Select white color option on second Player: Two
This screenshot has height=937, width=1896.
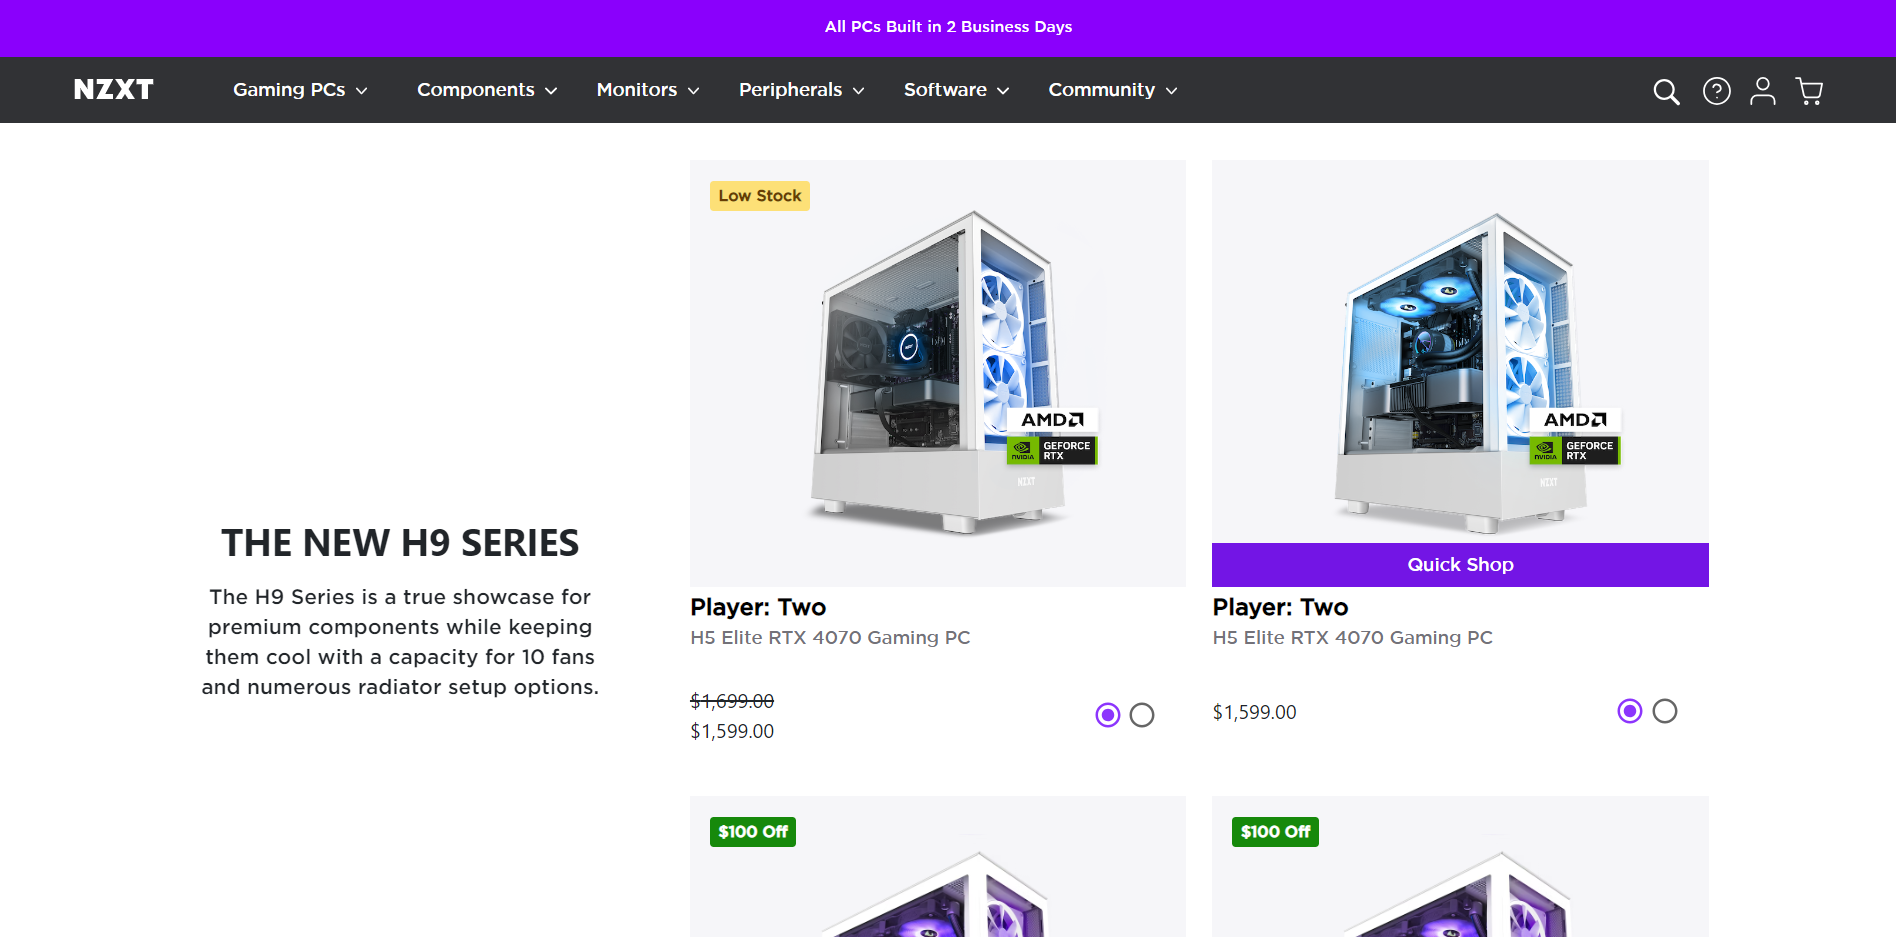(1665, 711)
